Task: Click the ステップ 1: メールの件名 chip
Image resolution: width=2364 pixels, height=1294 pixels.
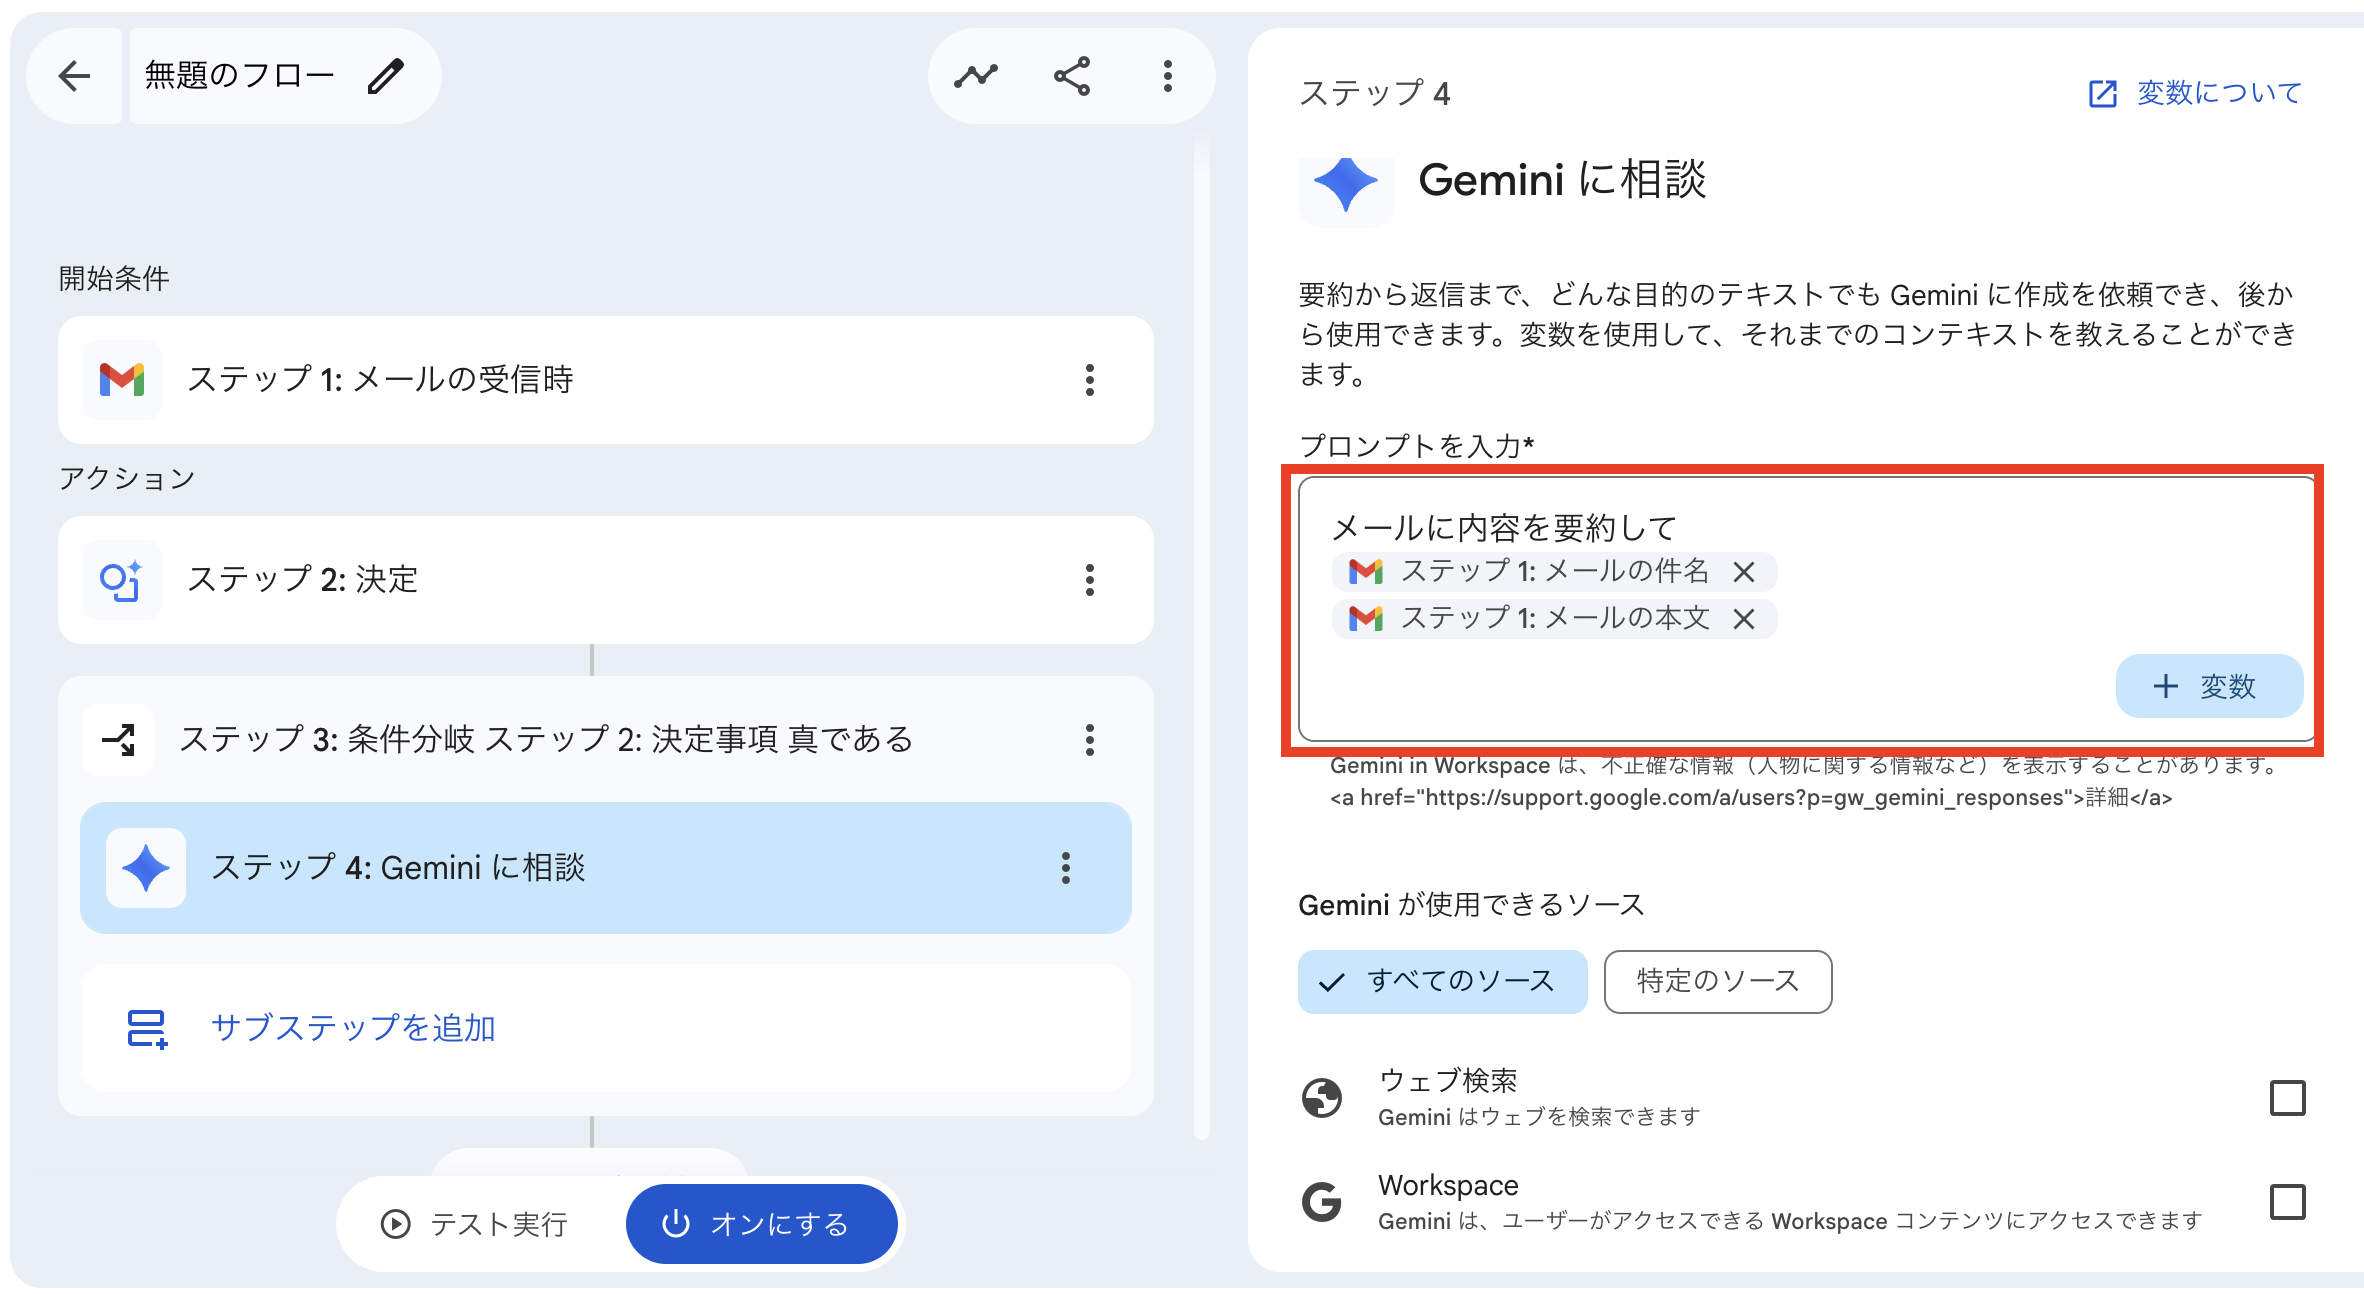Action: click(1554, 572)
